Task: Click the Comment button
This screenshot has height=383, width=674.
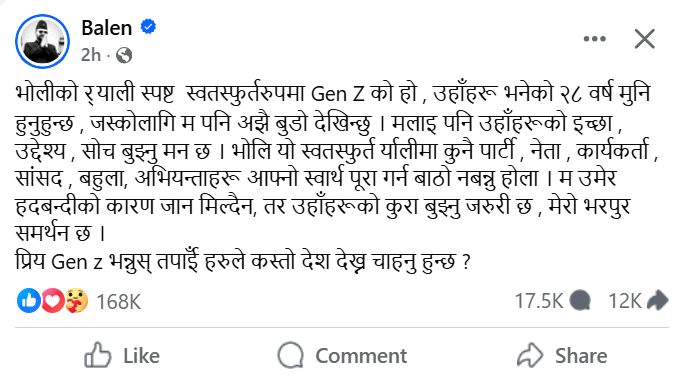Action: (342, 355)
